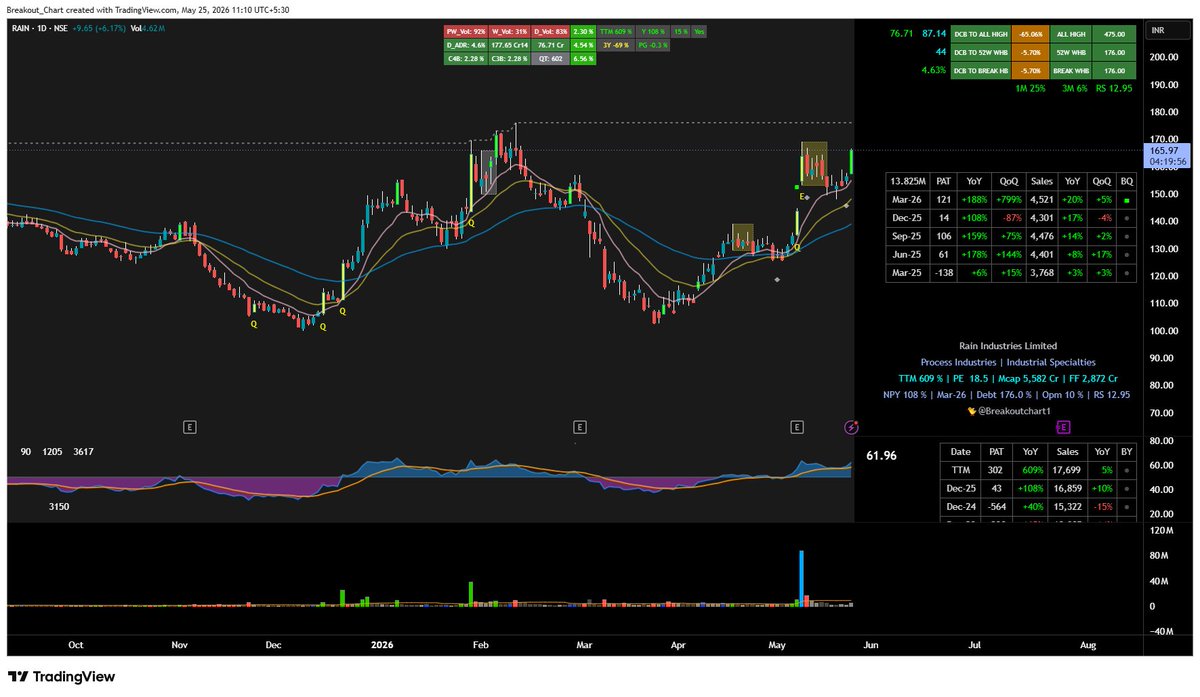This screenshot has width=1200, height=697.
Task: Click the Mar-26 quarter row label
Action: pos(907,200)
